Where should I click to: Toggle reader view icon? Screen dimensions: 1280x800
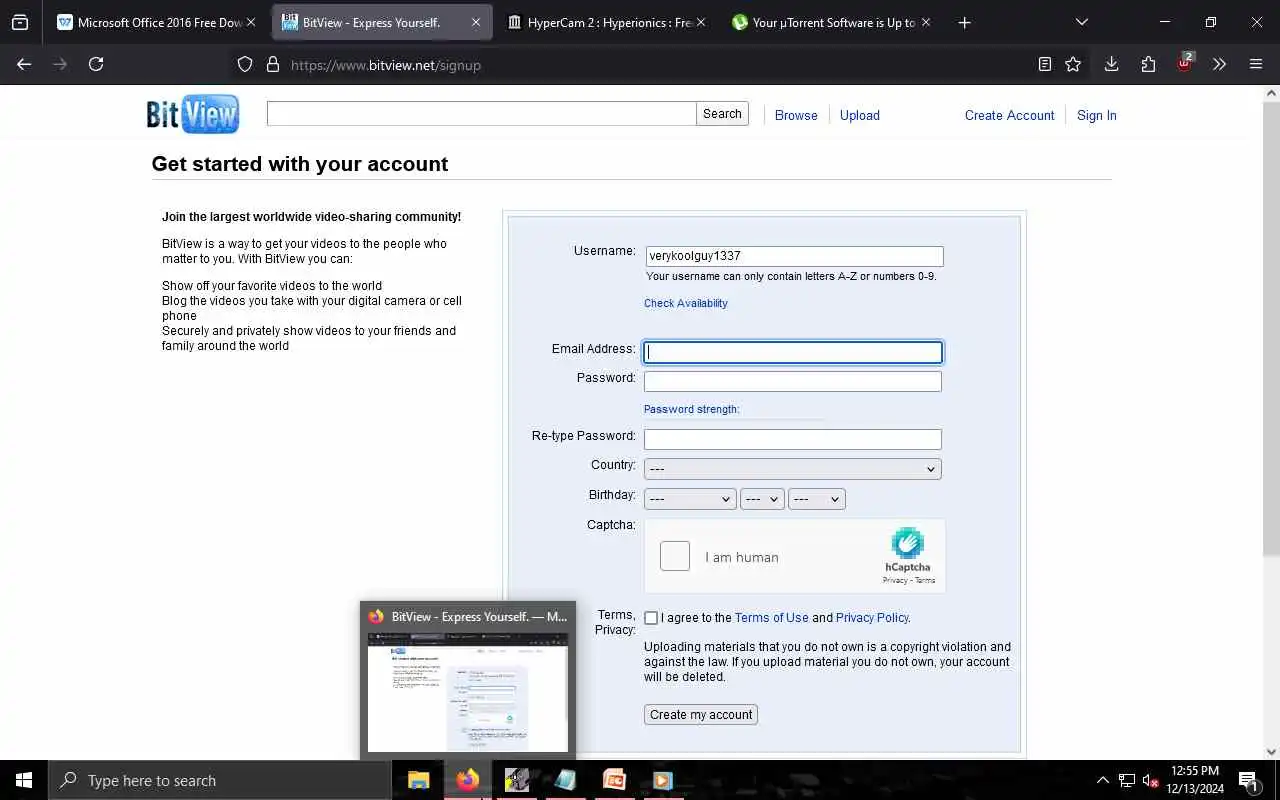click(1044, 64)
